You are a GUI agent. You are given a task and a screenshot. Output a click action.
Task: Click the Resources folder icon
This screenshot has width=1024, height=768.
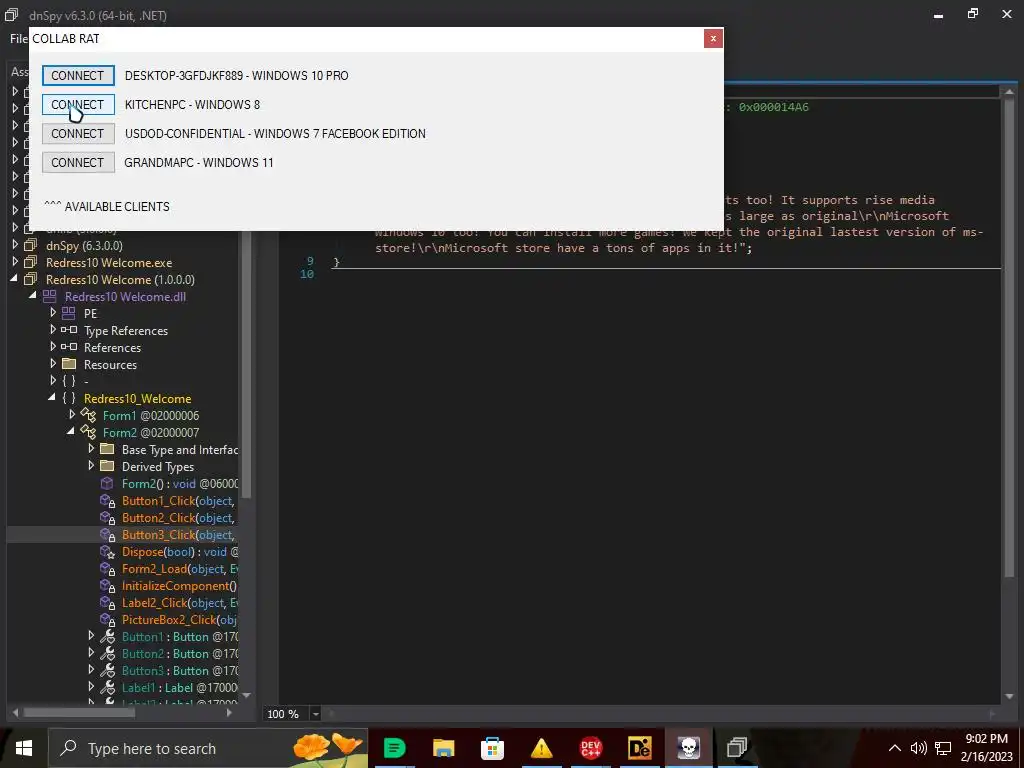[69, 364]
